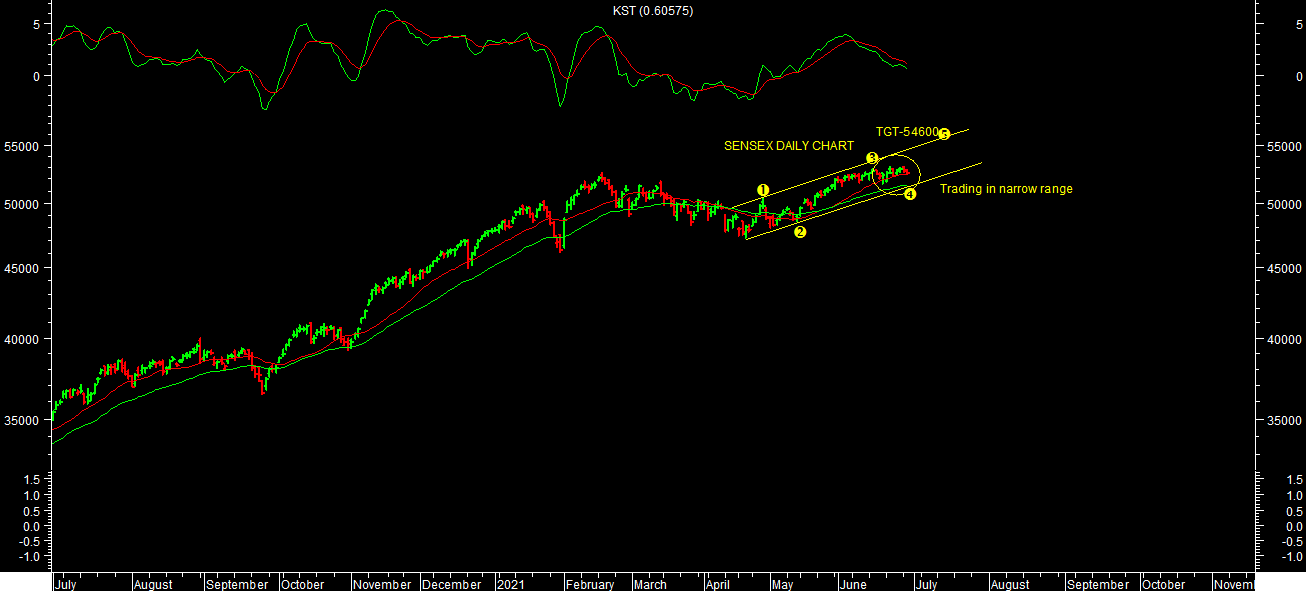Viewport: 1306px width, 591px height.
Task: Select February on the date axis
Action: [x=590, y=584]
